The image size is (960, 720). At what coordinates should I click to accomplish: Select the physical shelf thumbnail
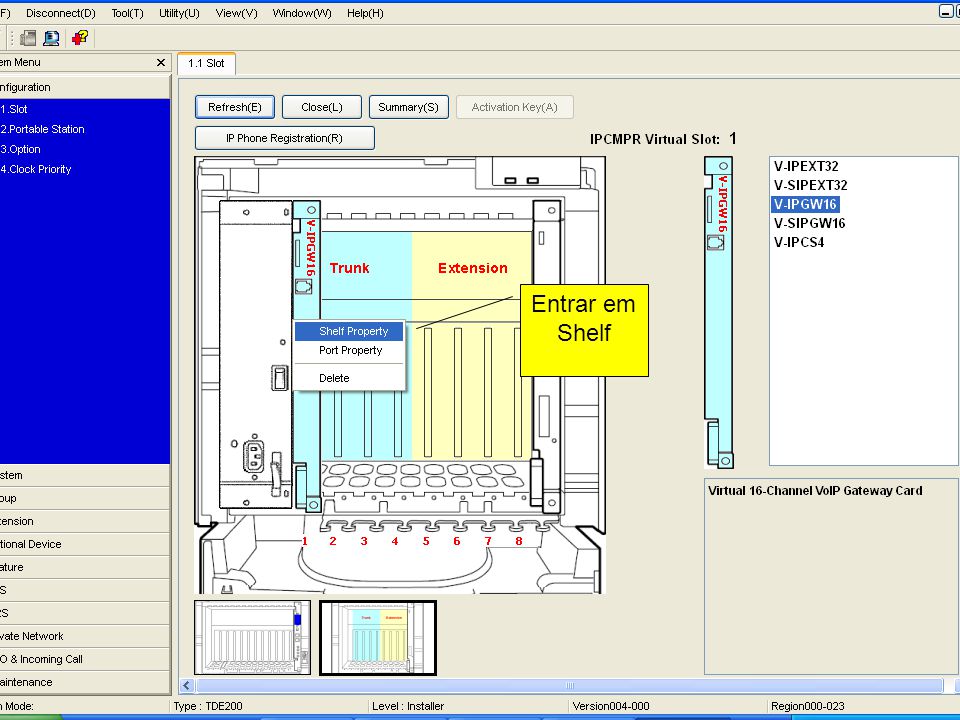[252, 637]
